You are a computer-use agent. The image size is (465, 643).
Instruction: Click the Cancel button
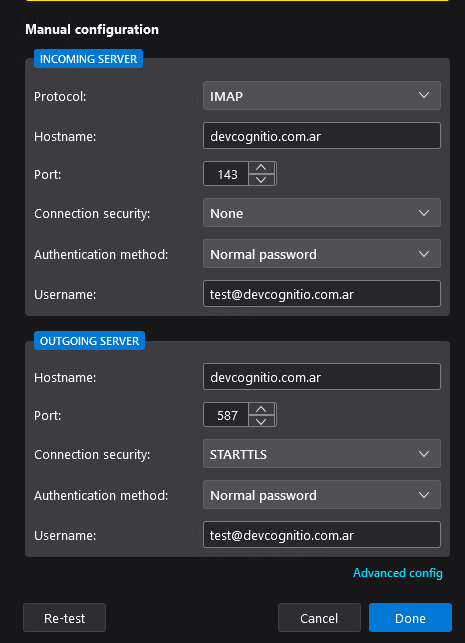[319, 618]
